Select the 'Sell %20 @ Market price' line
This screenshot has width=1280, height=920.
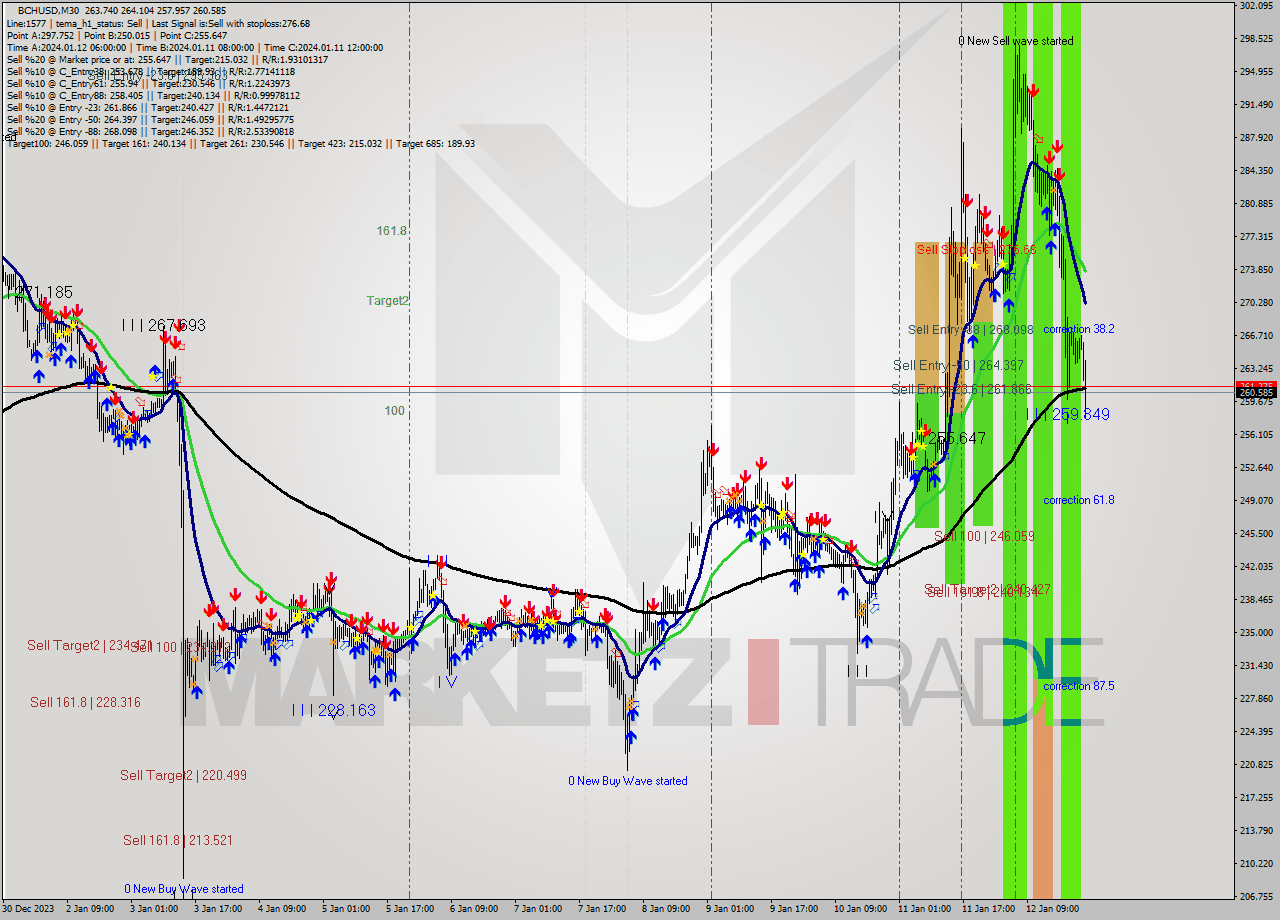click(167, 59)
